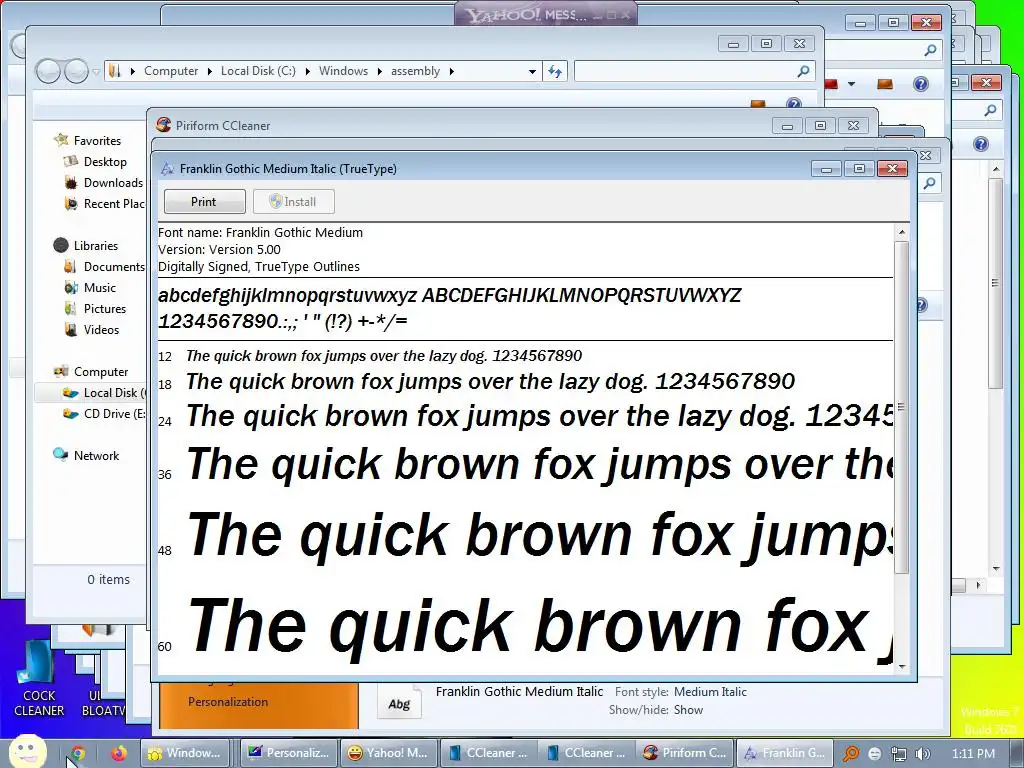The height and width of the screenshot is (768, 1024).
Task: Click the folder icon in address bar
Action: click(x=115, y=71)
